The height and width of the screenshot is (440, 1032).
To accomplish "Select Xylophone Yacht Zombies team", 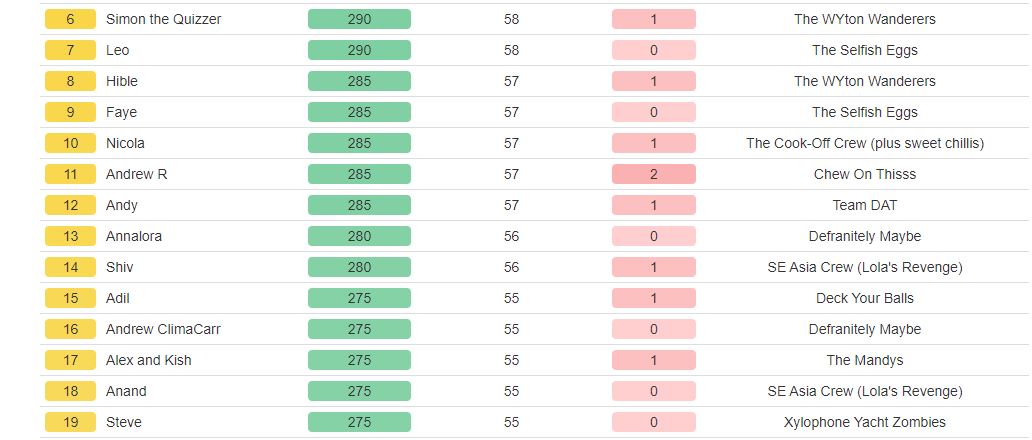I will pyautogui.click(x=865, y=421).
